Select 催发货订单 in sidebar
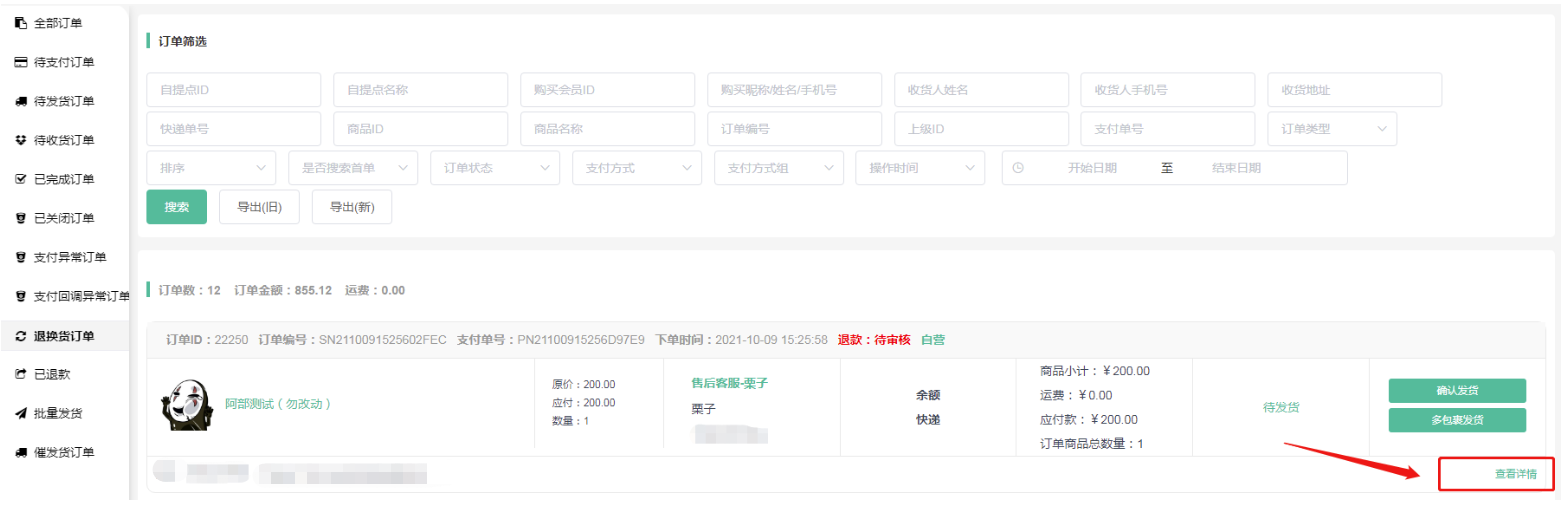The height and width of the screenshot is (507, 1561). 64,452
